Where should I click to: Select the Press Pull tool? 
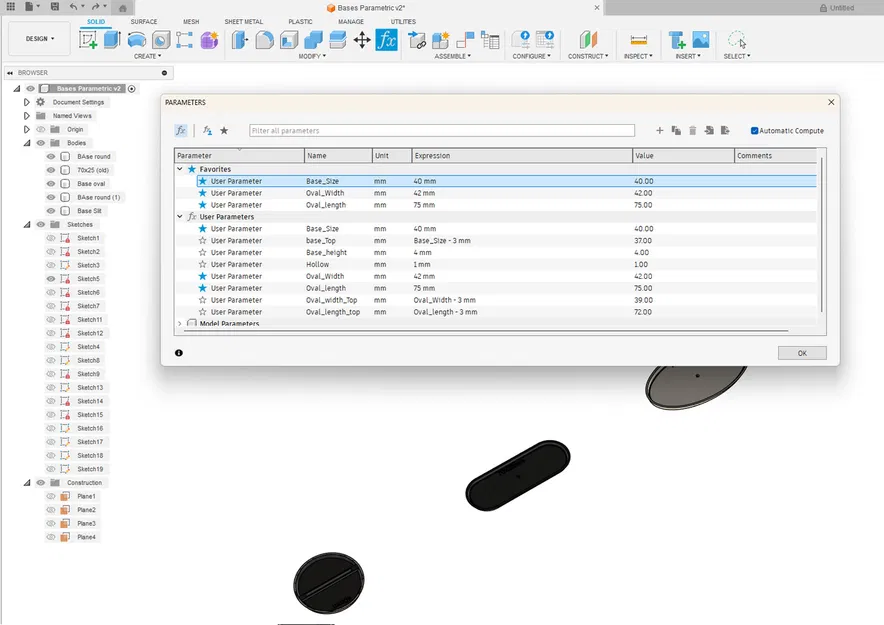(240, 40)
